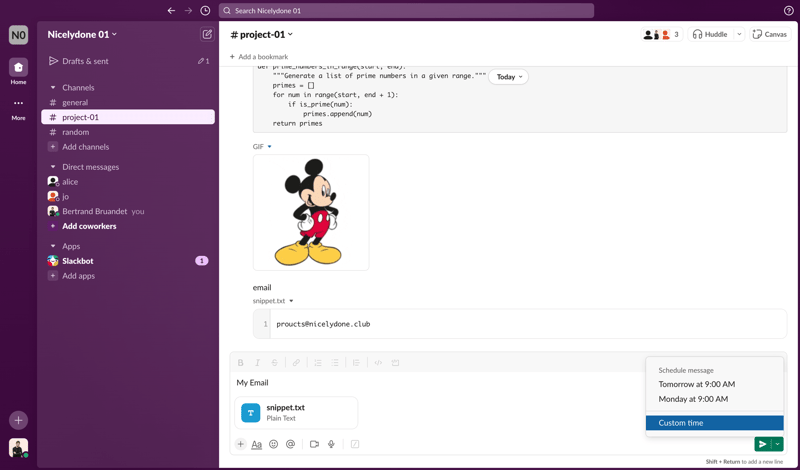Select the project-01 channel in sidebar
800x470 pixels.
[x=128, y=117]
